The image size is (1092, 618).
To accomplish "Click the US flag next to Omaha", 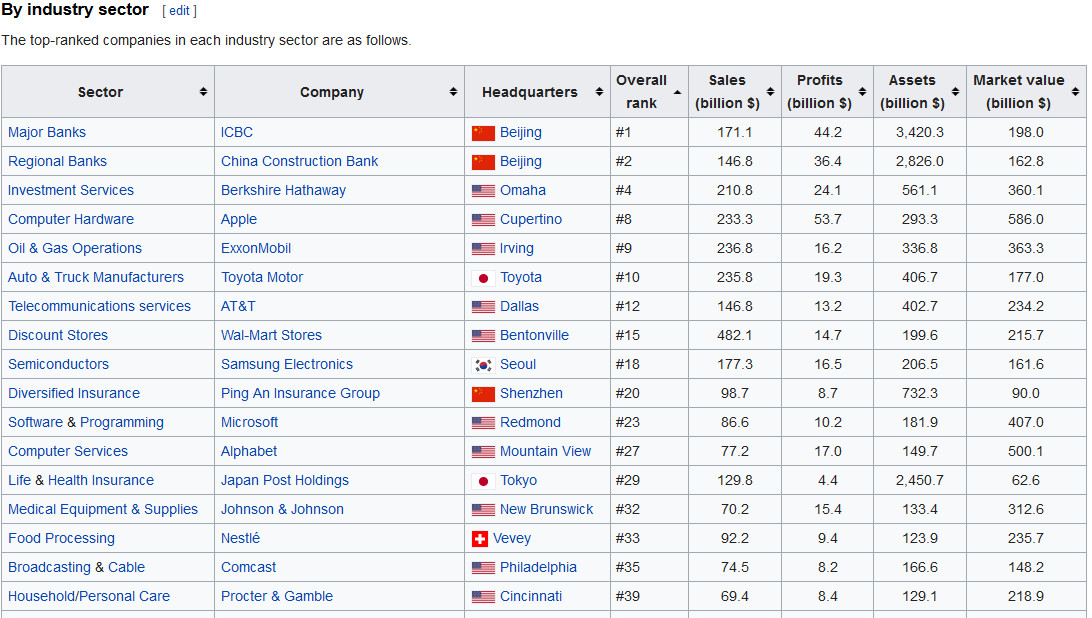I will pos(483,191).
